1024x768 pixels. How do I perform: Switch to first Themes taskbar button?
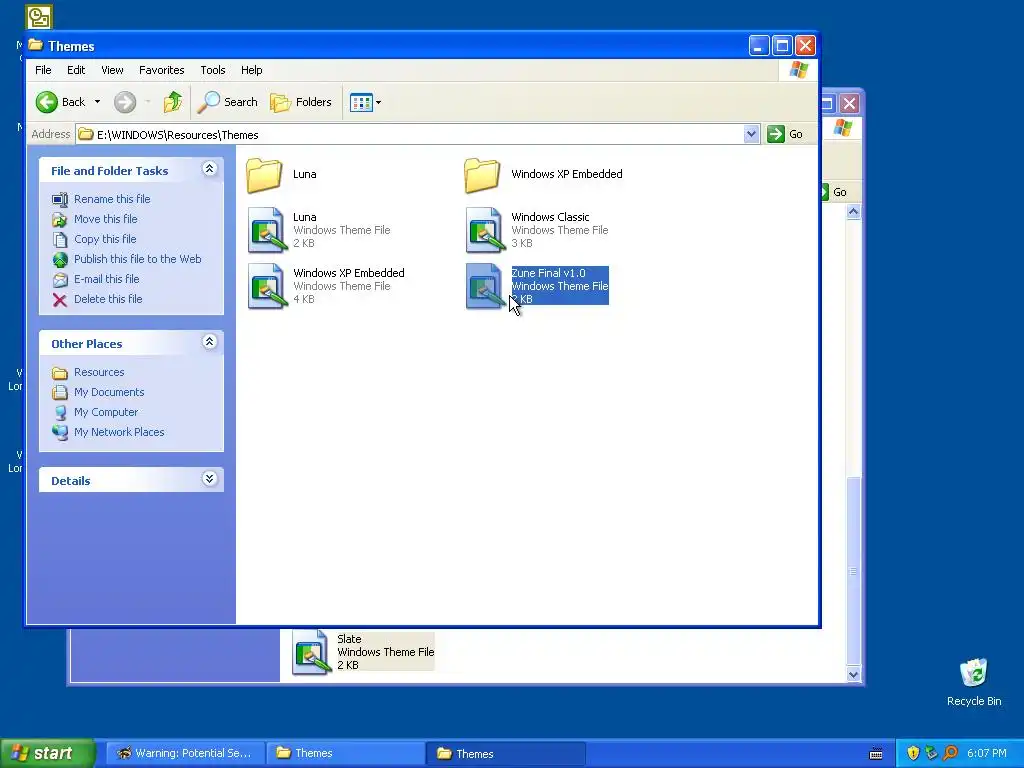tap(345, 753)
